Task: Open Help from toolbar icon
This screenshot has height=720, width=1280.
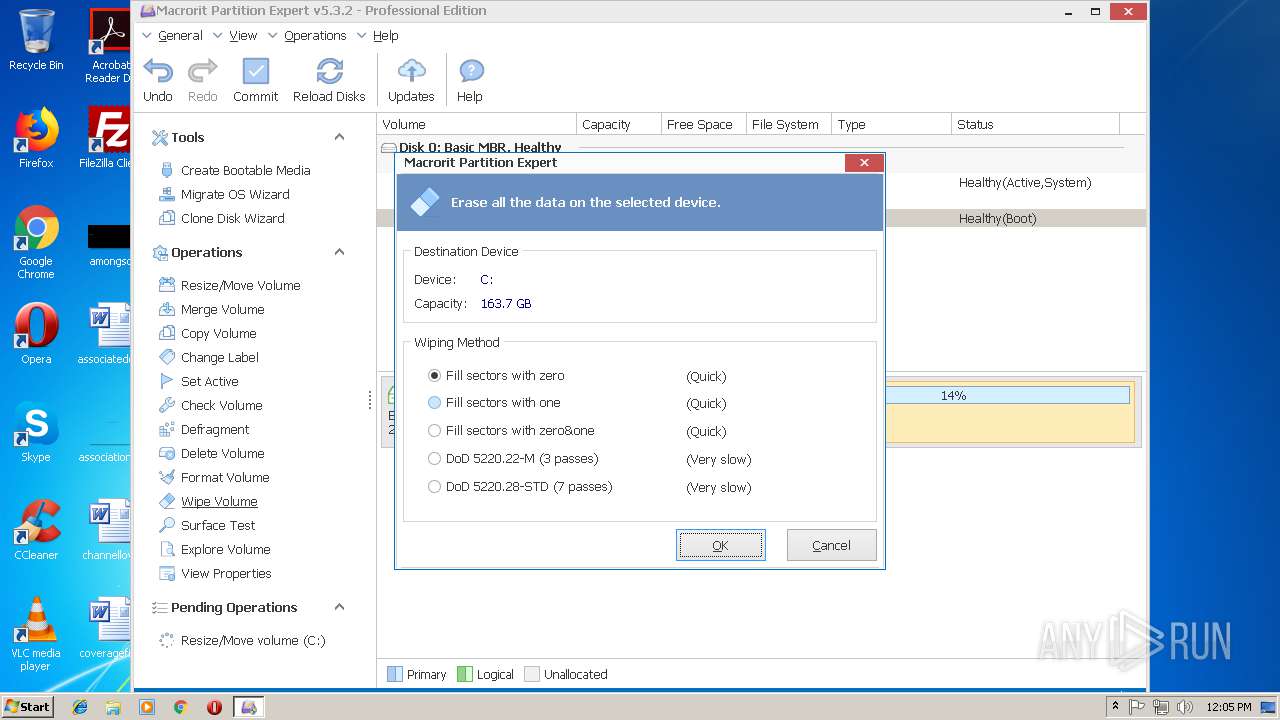Action: point(471,72)
